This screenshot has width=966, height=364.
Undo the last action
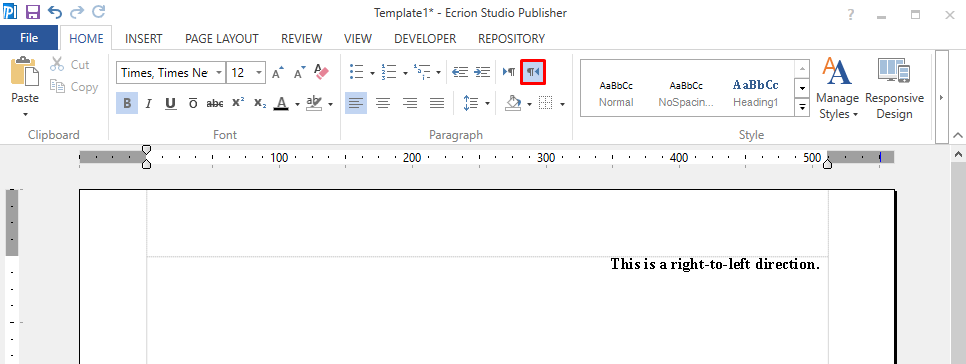pos(55,12)
